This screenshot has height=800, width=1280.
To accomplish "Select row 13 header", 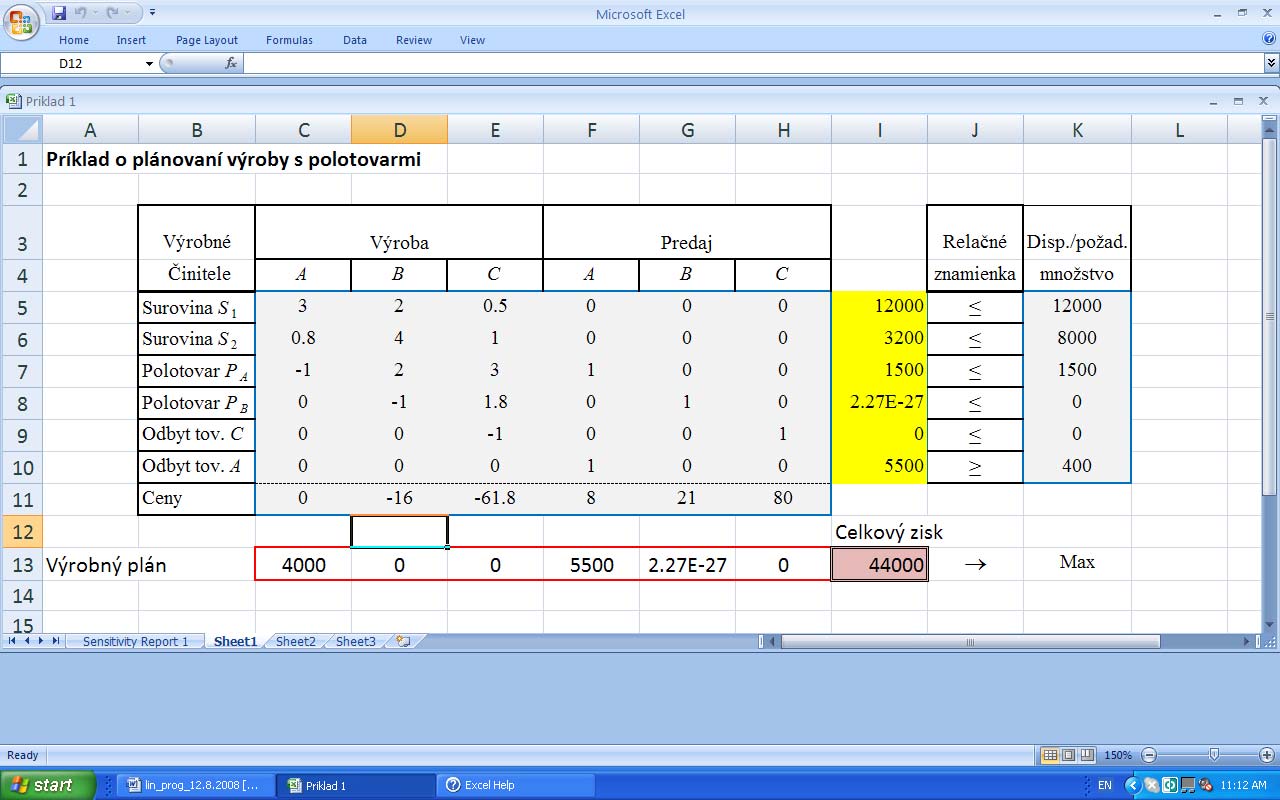I will pos(21,565).
